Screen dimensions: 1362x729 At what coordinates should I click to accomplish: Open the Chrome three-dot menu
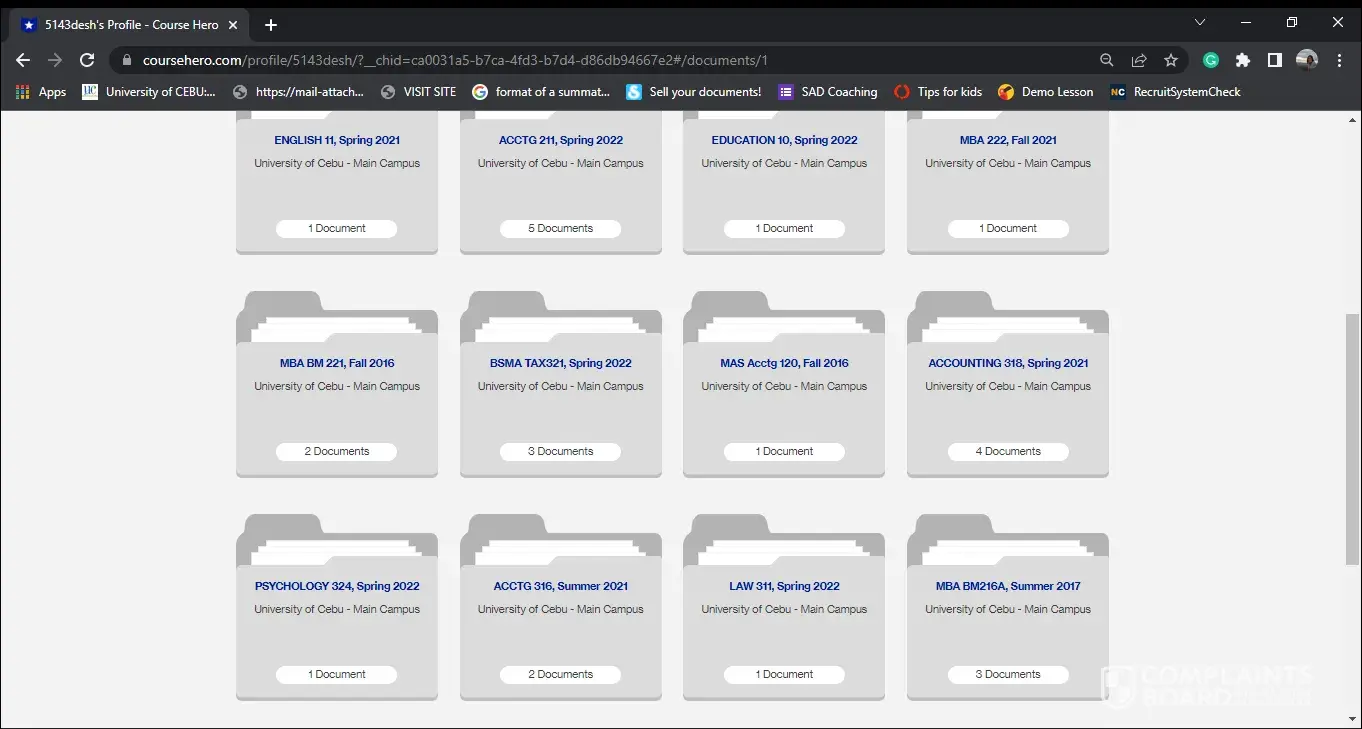(1340, 60)
